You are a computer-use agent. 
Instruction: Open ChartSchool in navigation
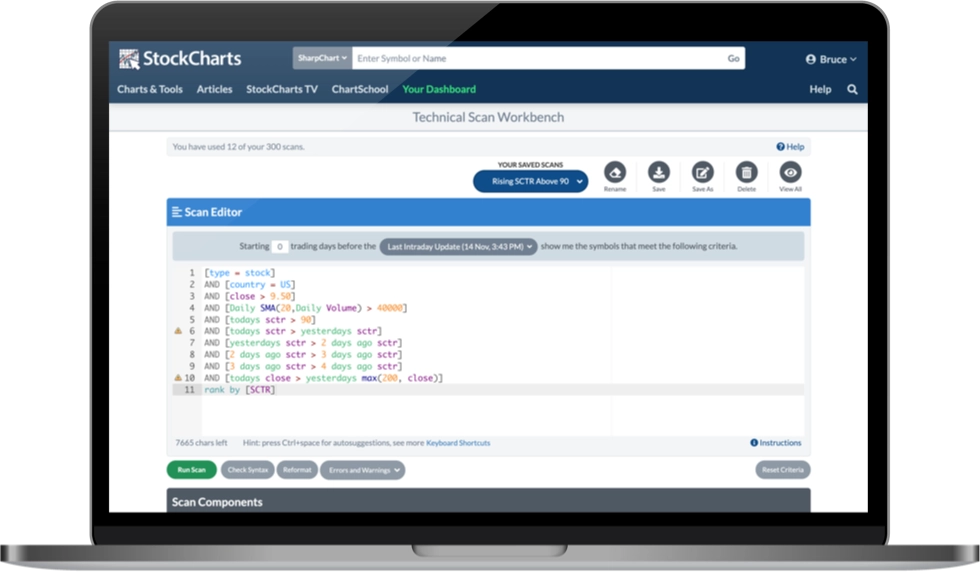click(360, 89)
